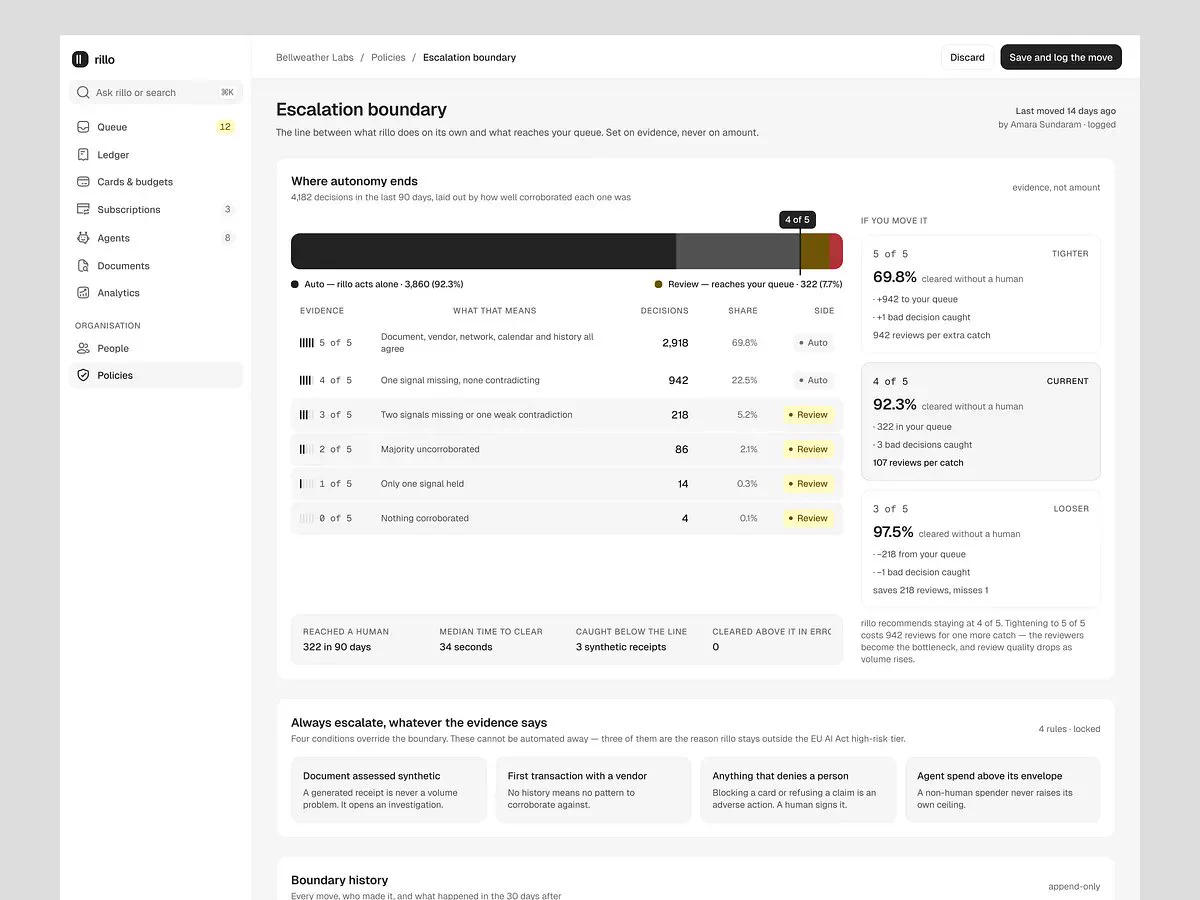Open the Queue page
This screenshot has width=1200, height=900.
click(x=155, y=127)
